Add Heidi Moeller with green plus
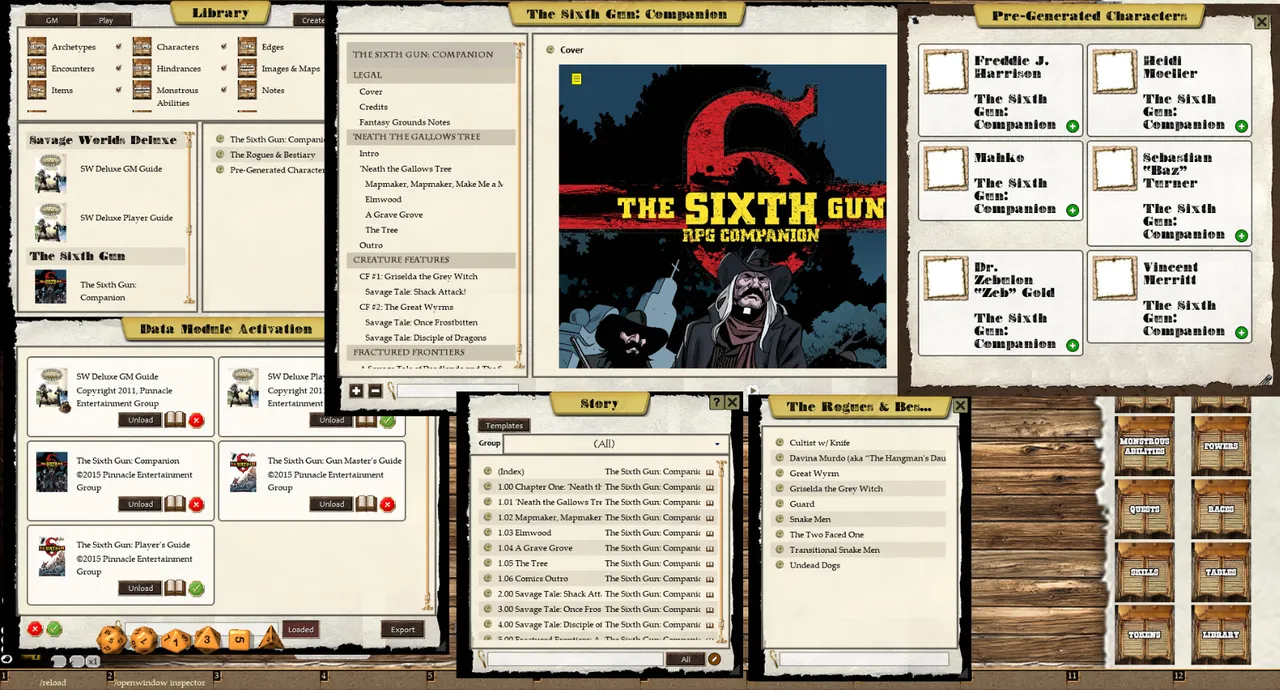Viewport: 1280px width, 690px height. pos(1241,126)
